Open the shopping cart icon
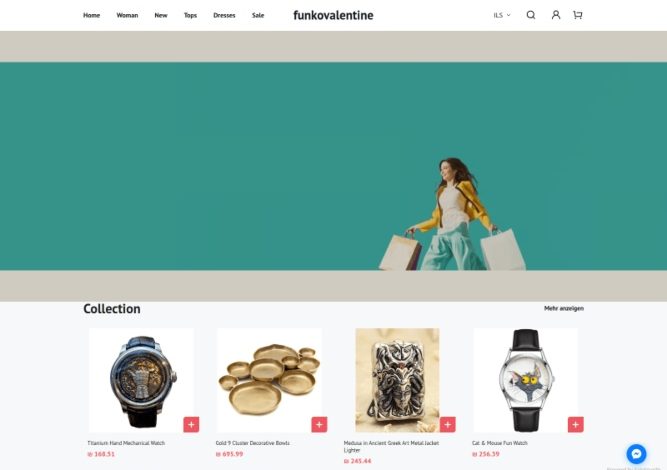The image size is (667, 470). tap(577, 15)
